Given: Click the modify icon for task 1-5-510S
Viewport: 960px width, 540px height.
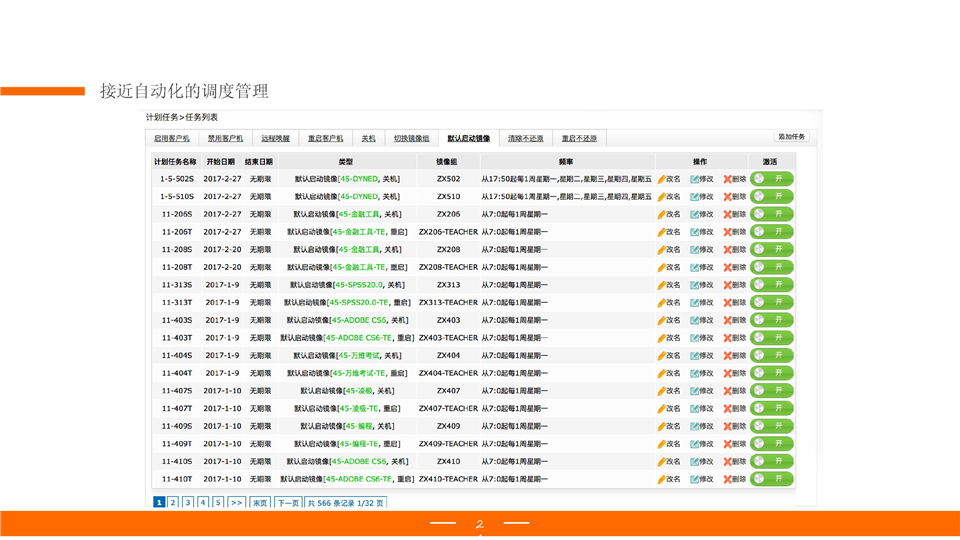Looking at the screenshot, I should click(695, 197).
